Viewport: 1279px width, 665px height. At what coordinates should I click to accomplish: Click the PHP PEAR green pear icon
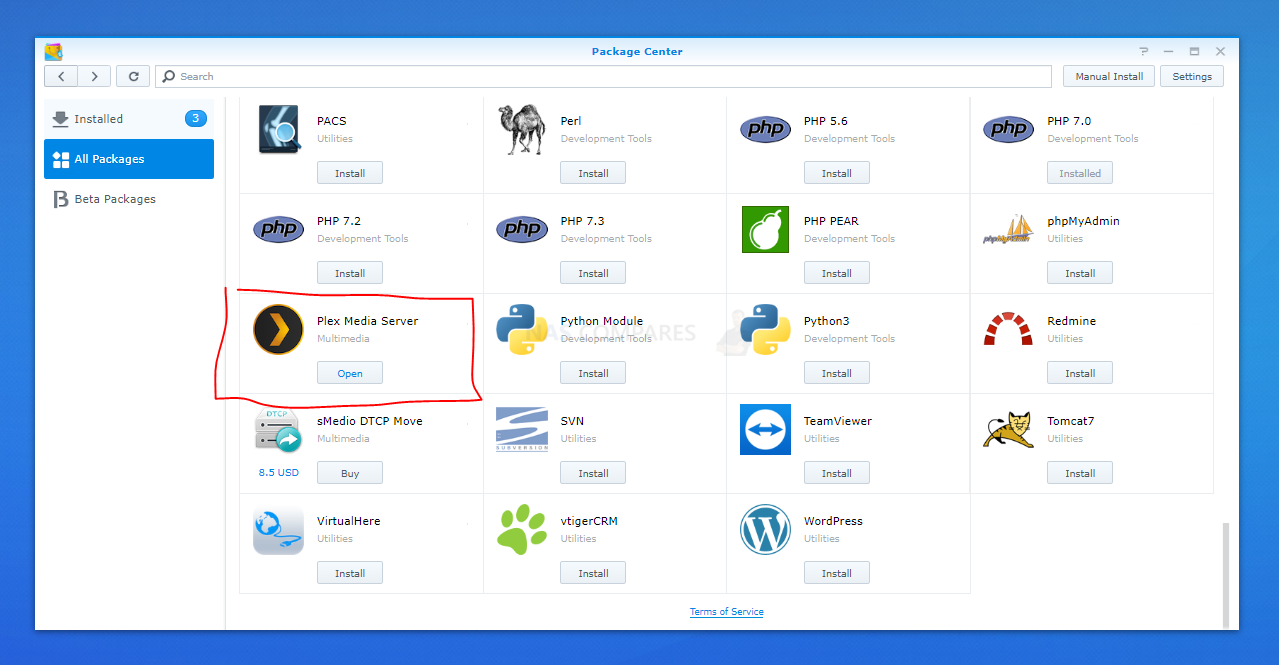pos(766,229)
